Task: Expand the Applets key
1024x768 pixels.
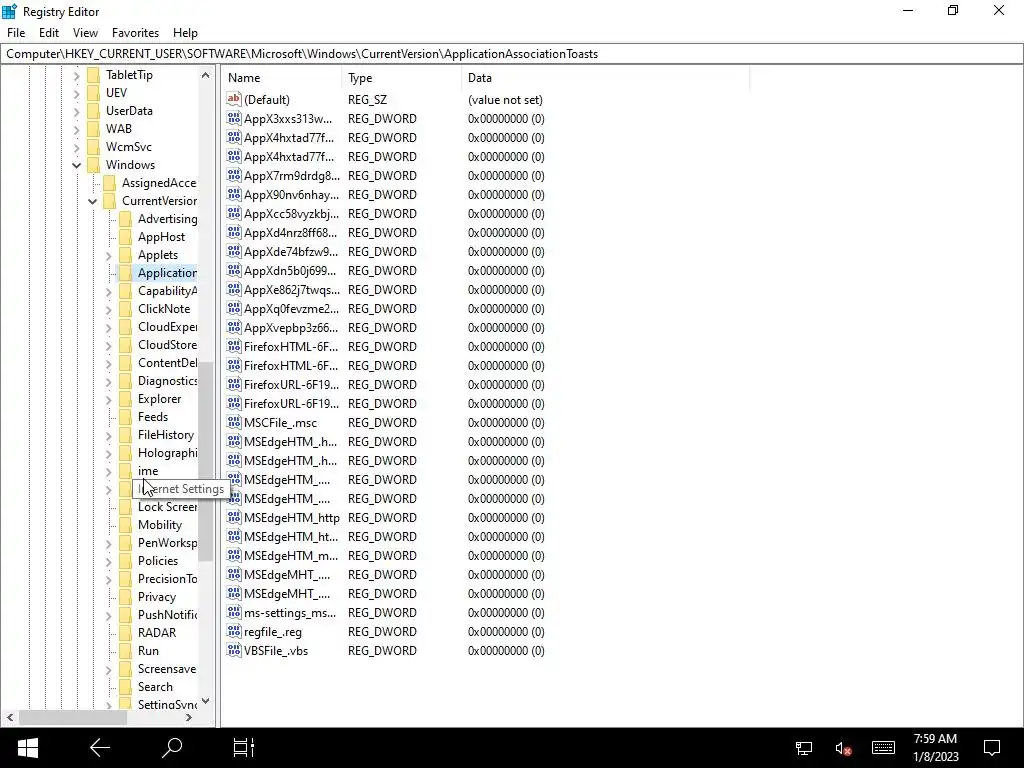Action: tap(108, 255)
